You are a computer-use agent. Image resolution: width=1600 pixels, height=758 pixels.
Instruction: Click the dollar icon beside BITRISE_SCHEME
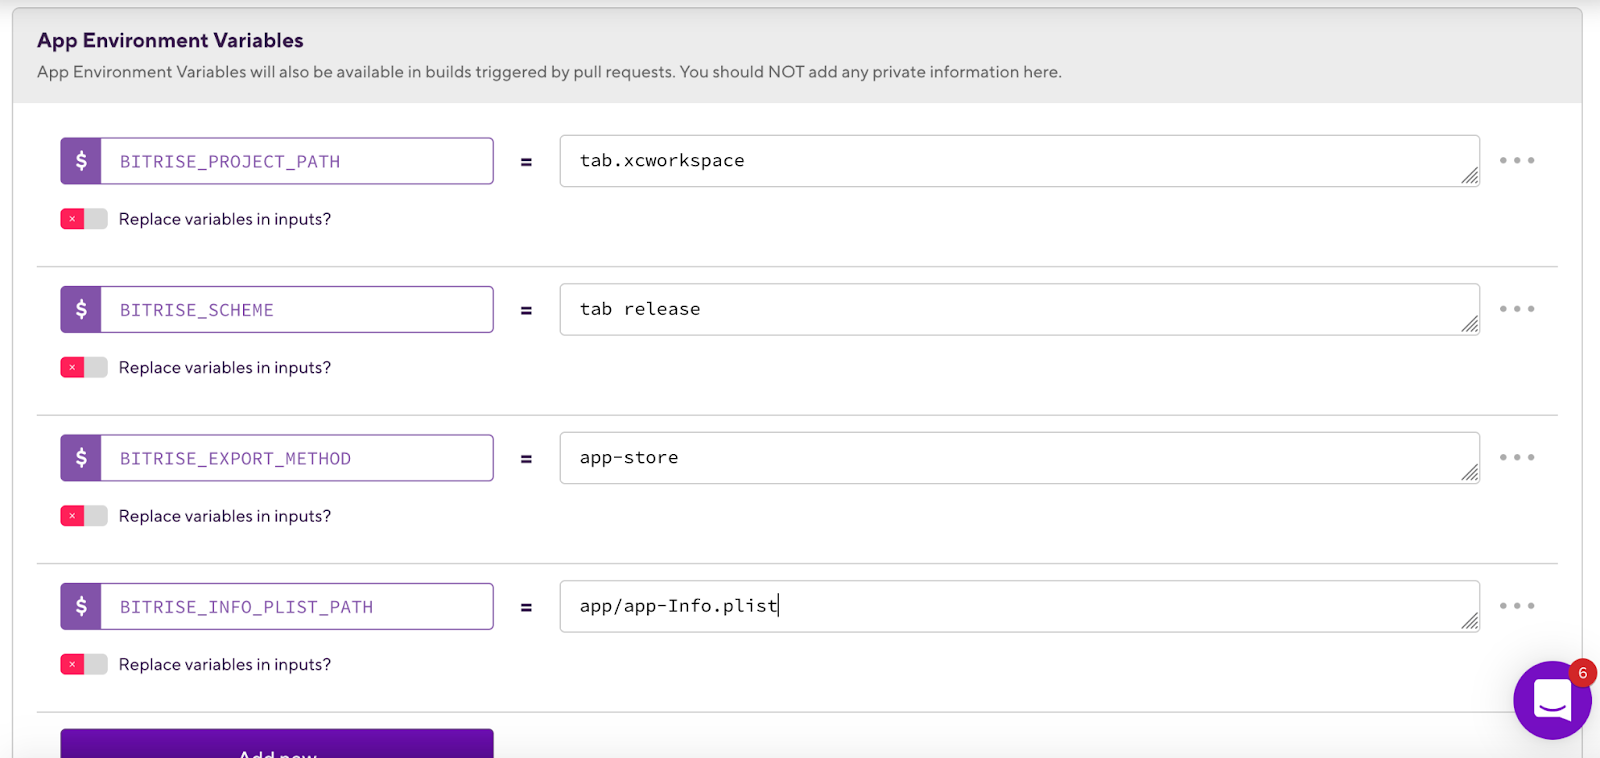pos(81,310)
